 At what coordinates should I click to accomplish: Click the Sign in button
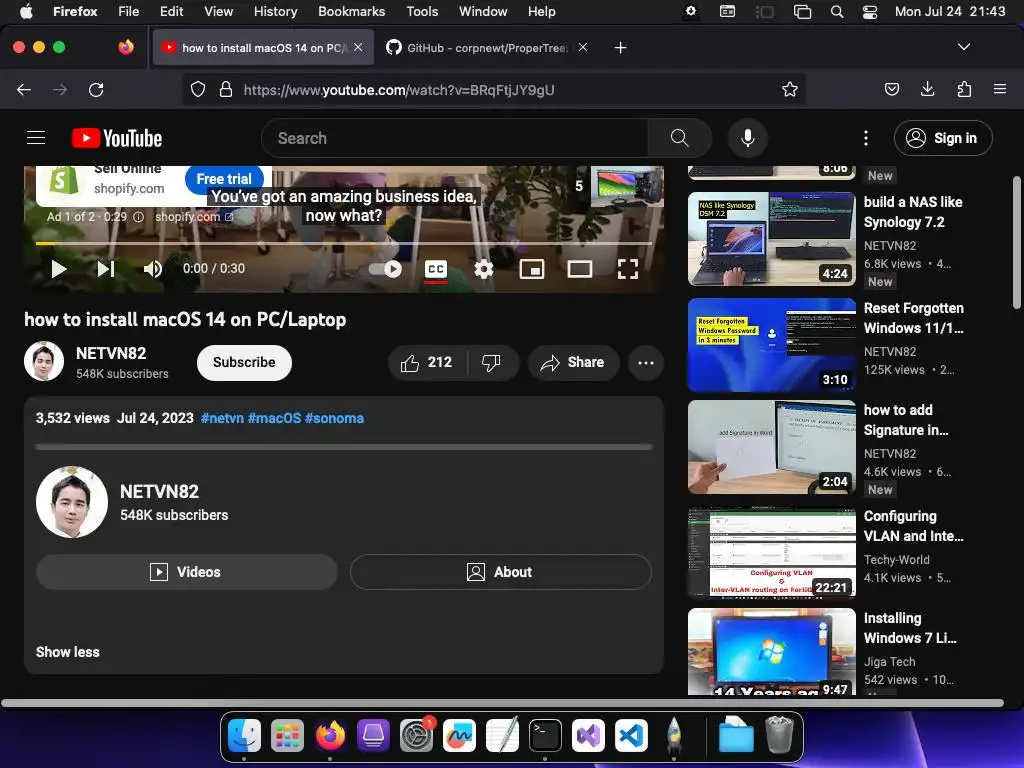click(x=943, y=138)
